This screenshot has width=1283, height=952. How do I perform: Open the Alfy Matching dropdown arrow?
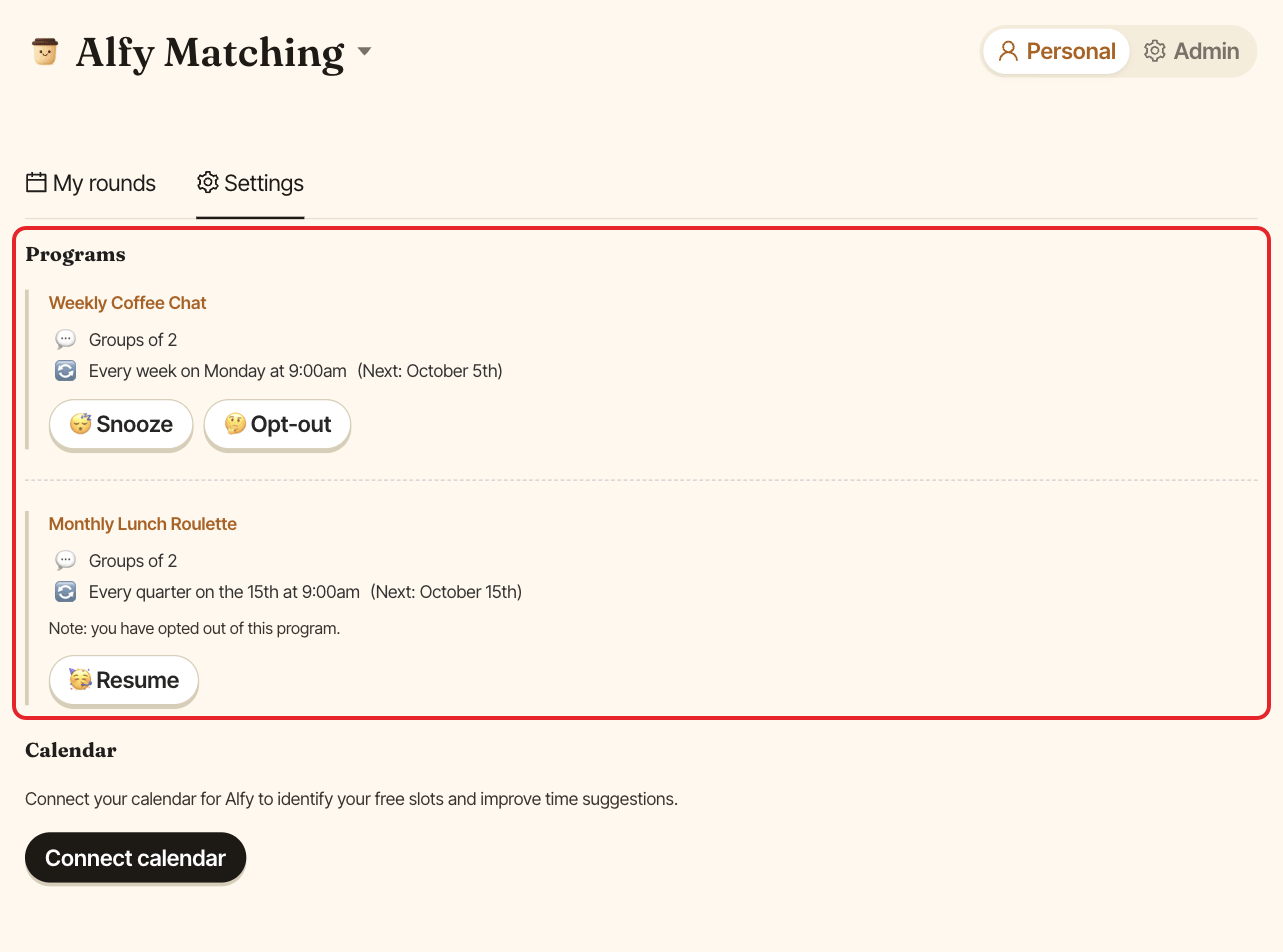(364, 51)
